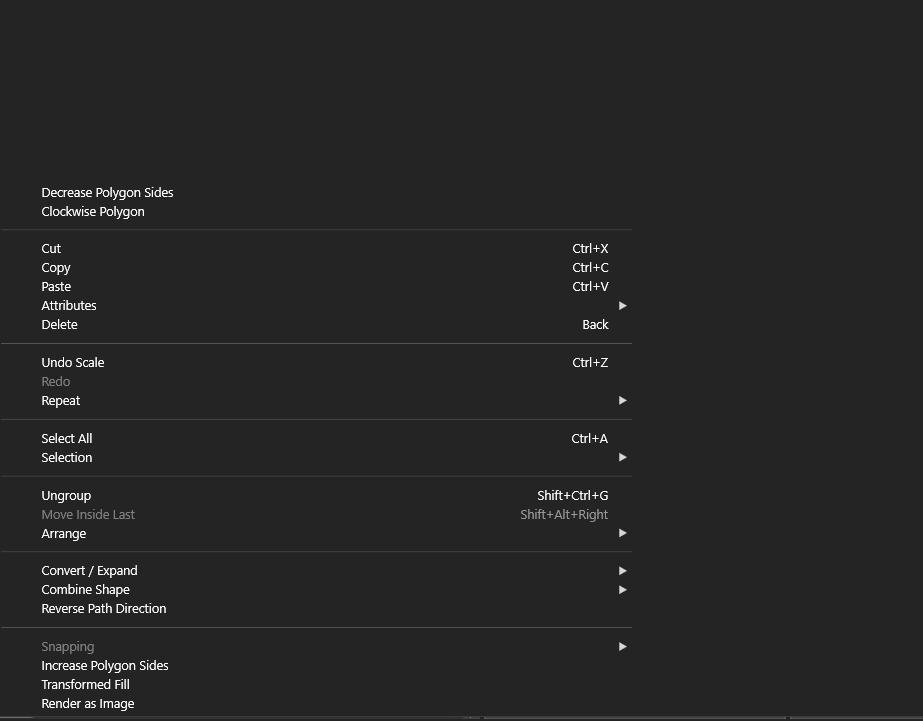
Task: Select Clockwise Polygon option
Action: click(x=93, y=212)
